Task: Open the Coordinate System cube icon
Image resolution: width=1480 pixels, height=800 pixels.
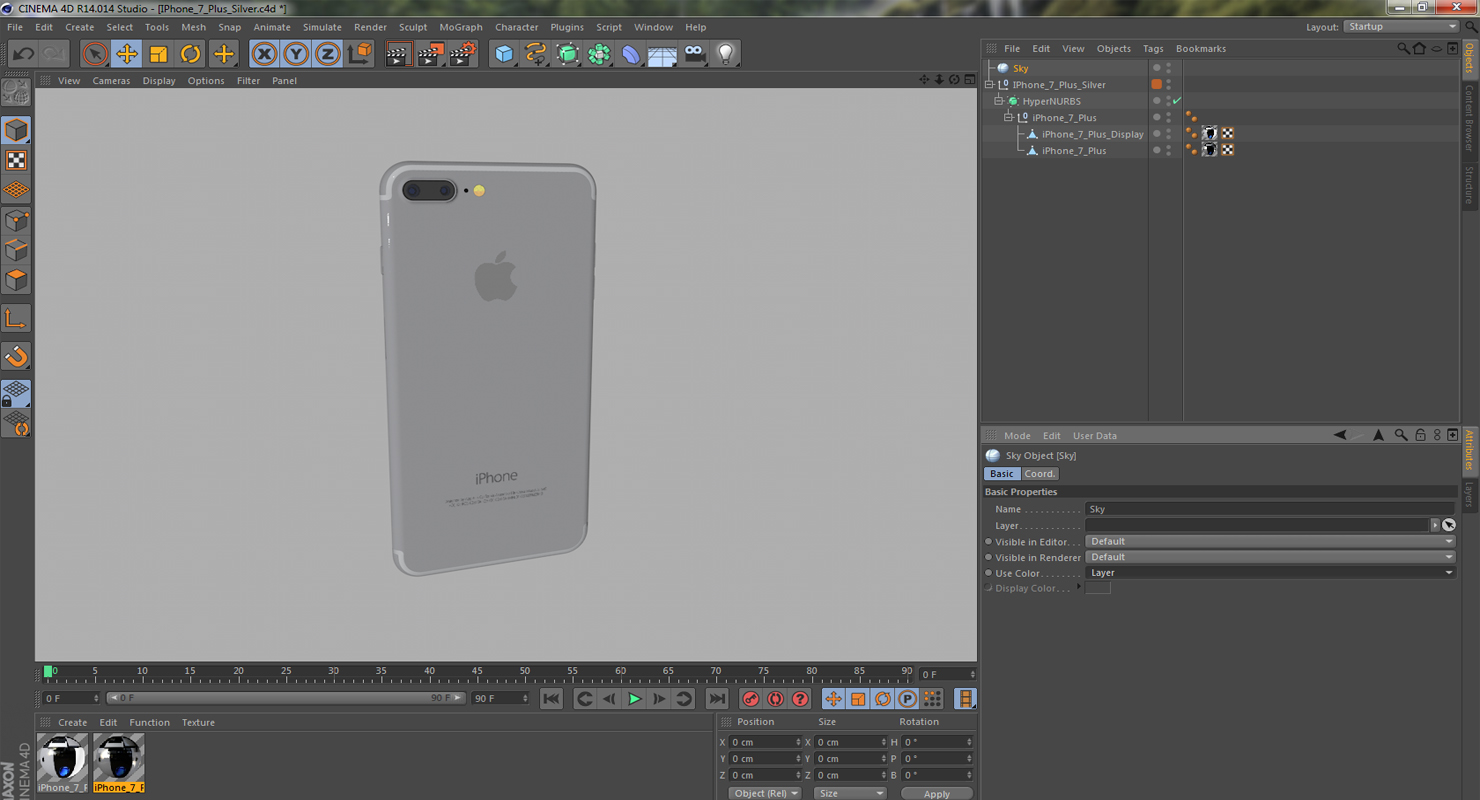Action: click(360, 54)
